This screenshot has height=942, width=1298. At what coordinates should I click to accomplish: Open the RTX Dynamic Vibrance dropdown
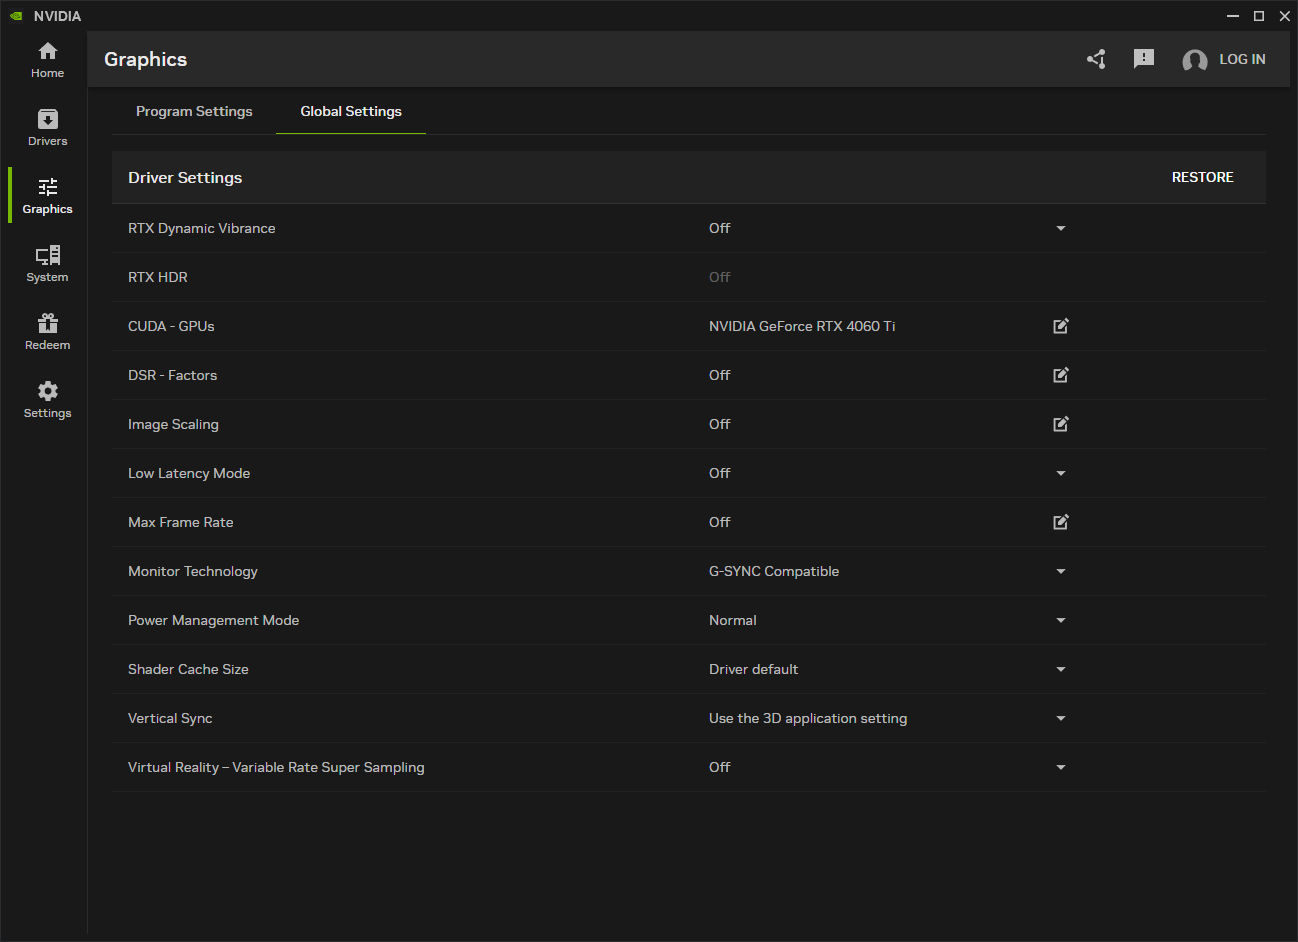coord(1060,228)
